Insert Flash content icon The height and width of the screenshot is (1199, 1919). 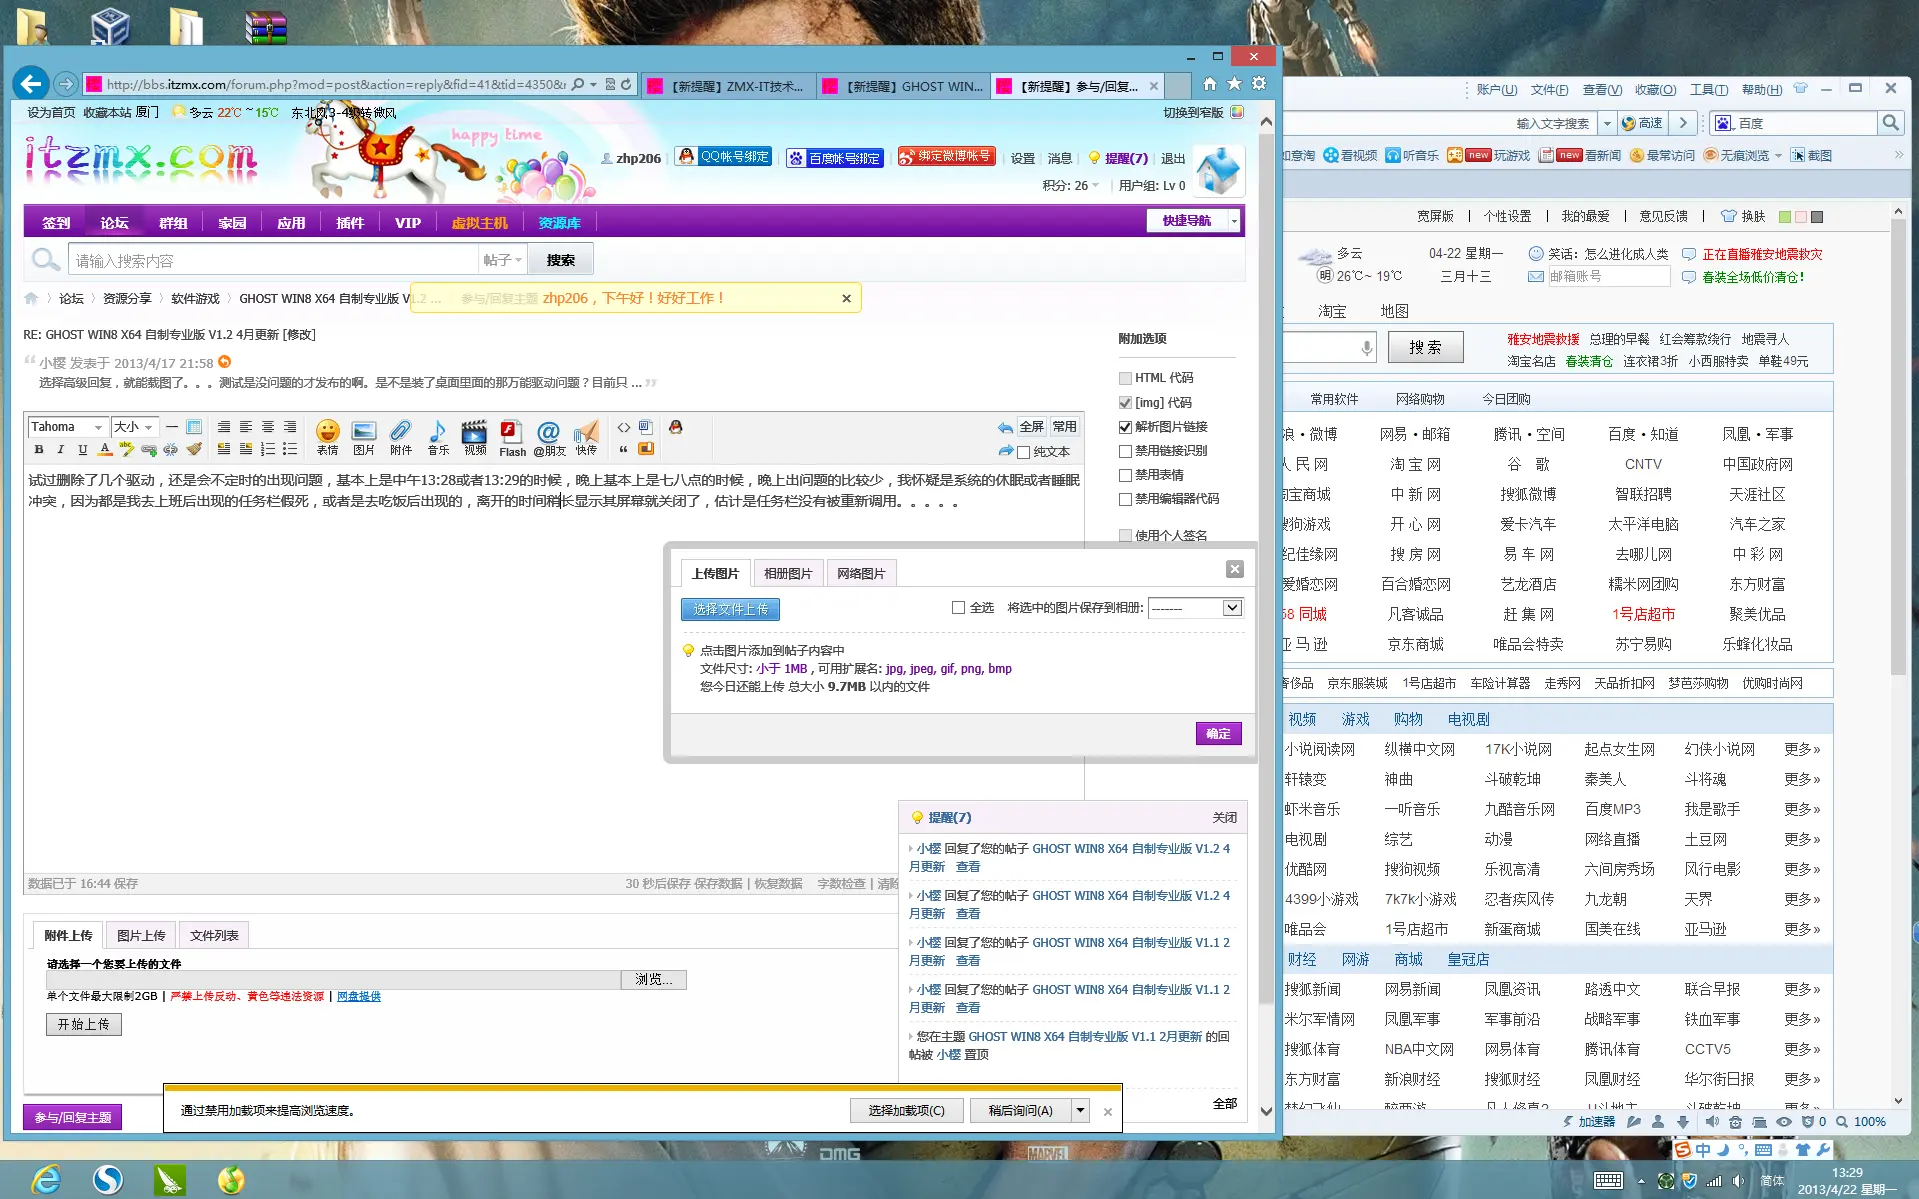(512, 437)
